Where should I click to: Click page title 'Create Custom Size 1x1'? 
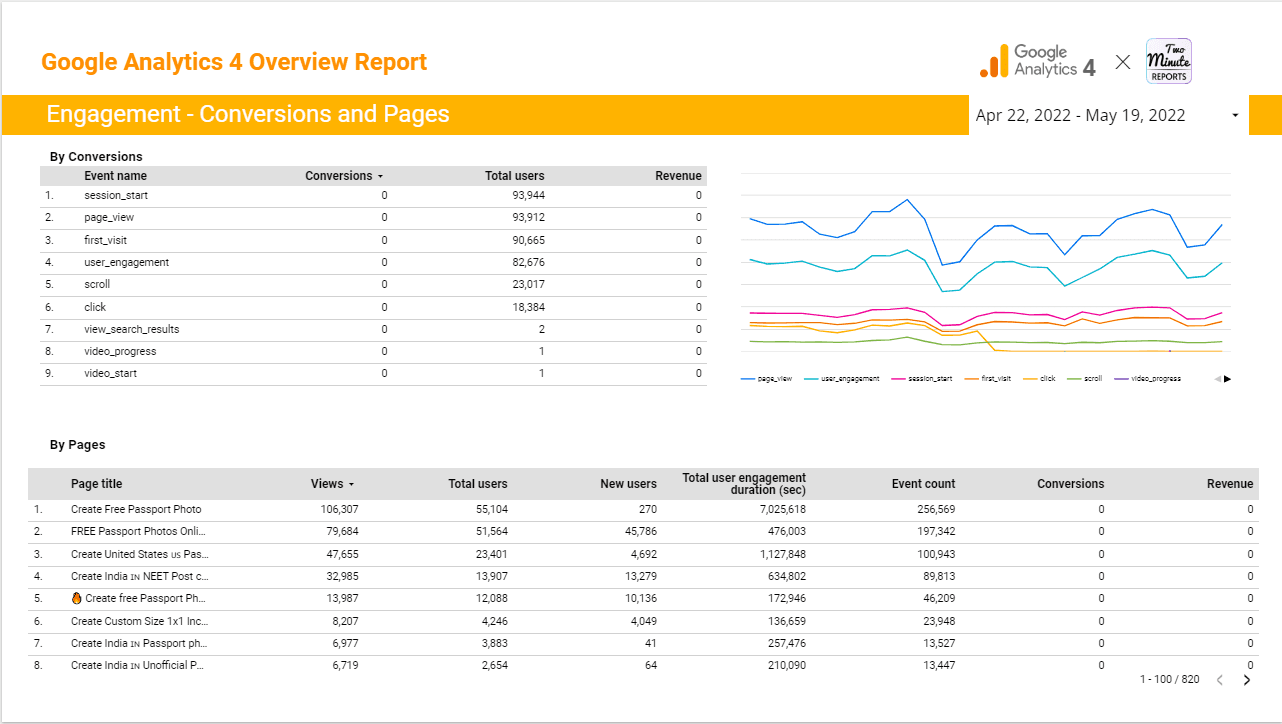[140, 621]
